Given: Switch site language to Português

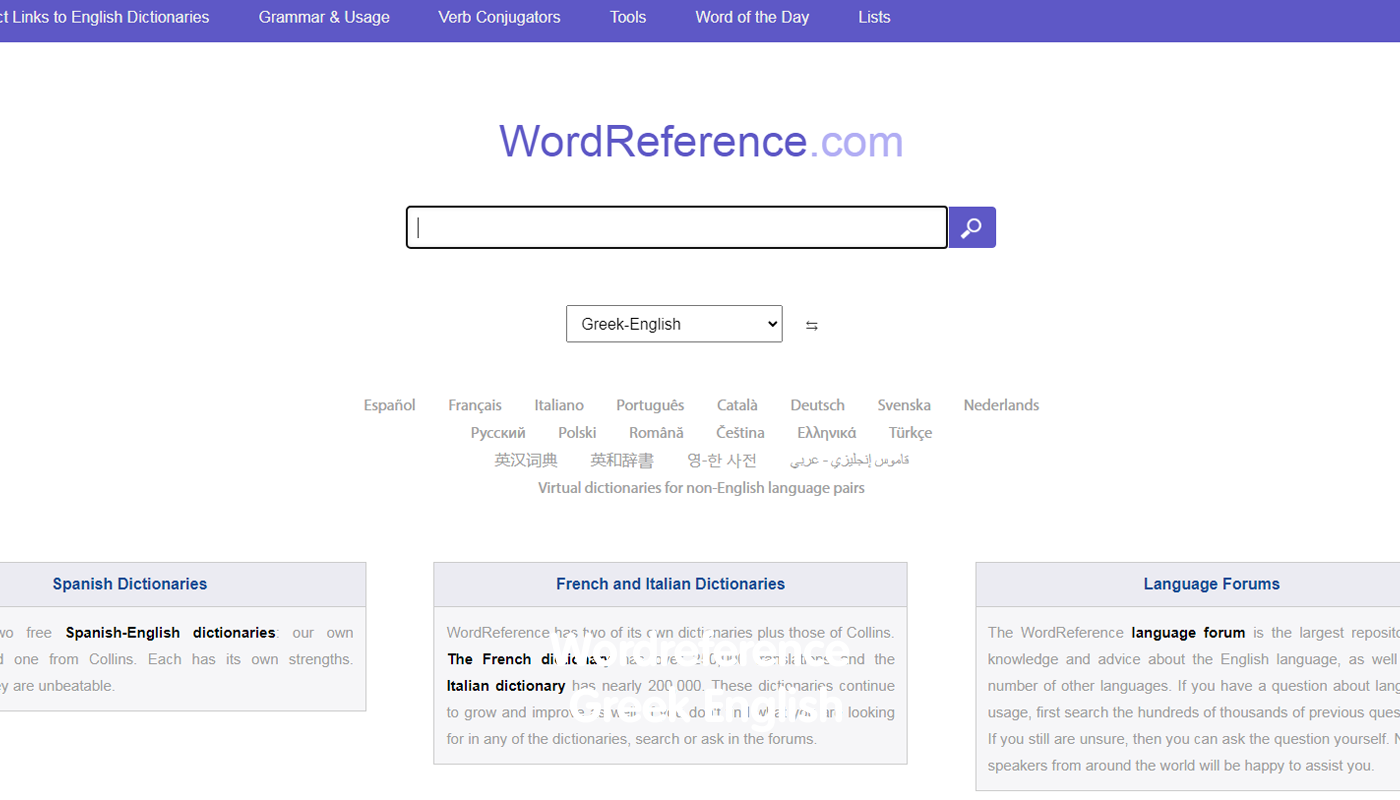Looking at the screenshot, I should (x=650, y=405).
